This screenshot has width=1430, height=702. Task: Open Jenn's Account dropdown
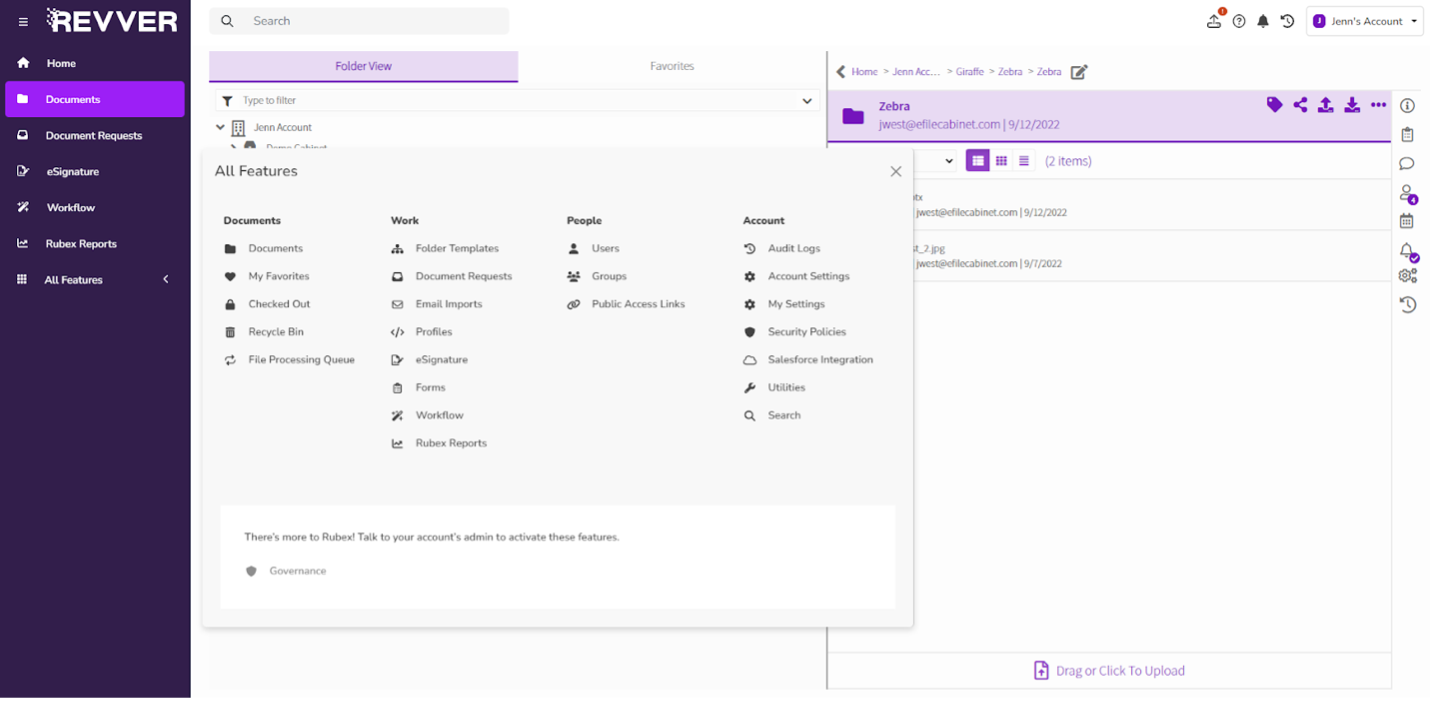[1365, 21]
